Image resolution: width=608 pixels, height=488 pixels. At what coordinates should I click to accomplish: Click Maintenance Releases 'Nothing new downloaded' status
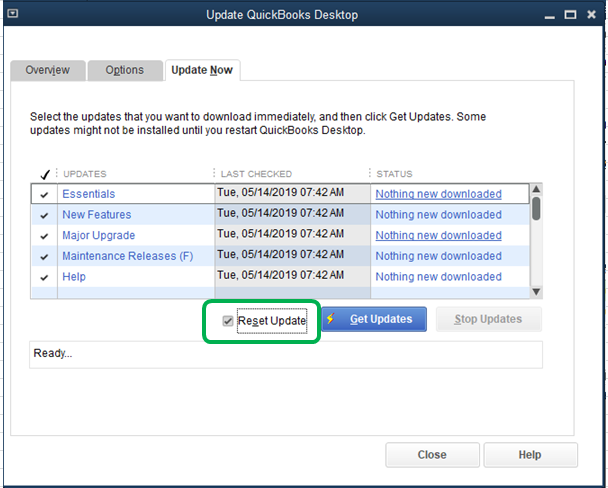tap(439, 256)
